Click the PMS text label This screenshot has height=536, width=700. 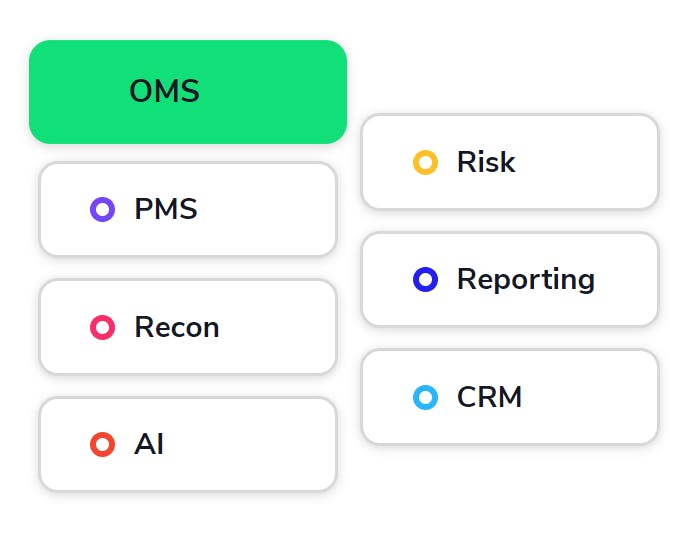click(x=166, y=210)
